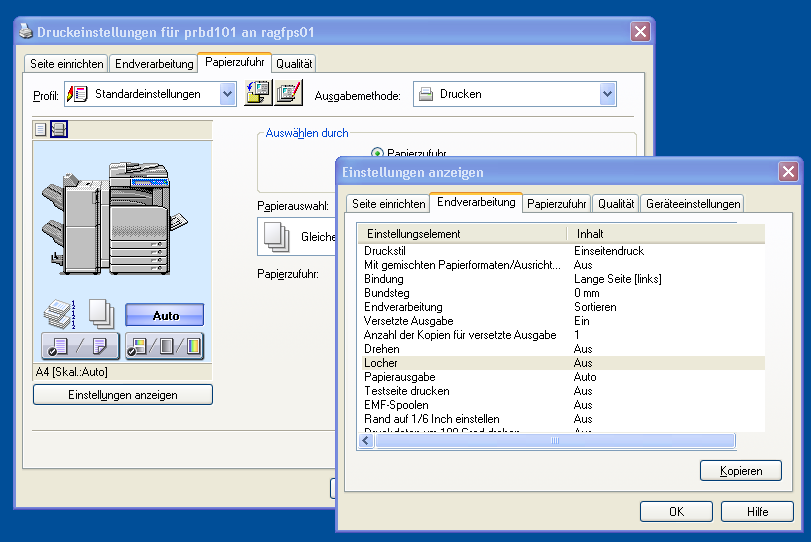Close the Druckeinstellungen window

[640, 32]
